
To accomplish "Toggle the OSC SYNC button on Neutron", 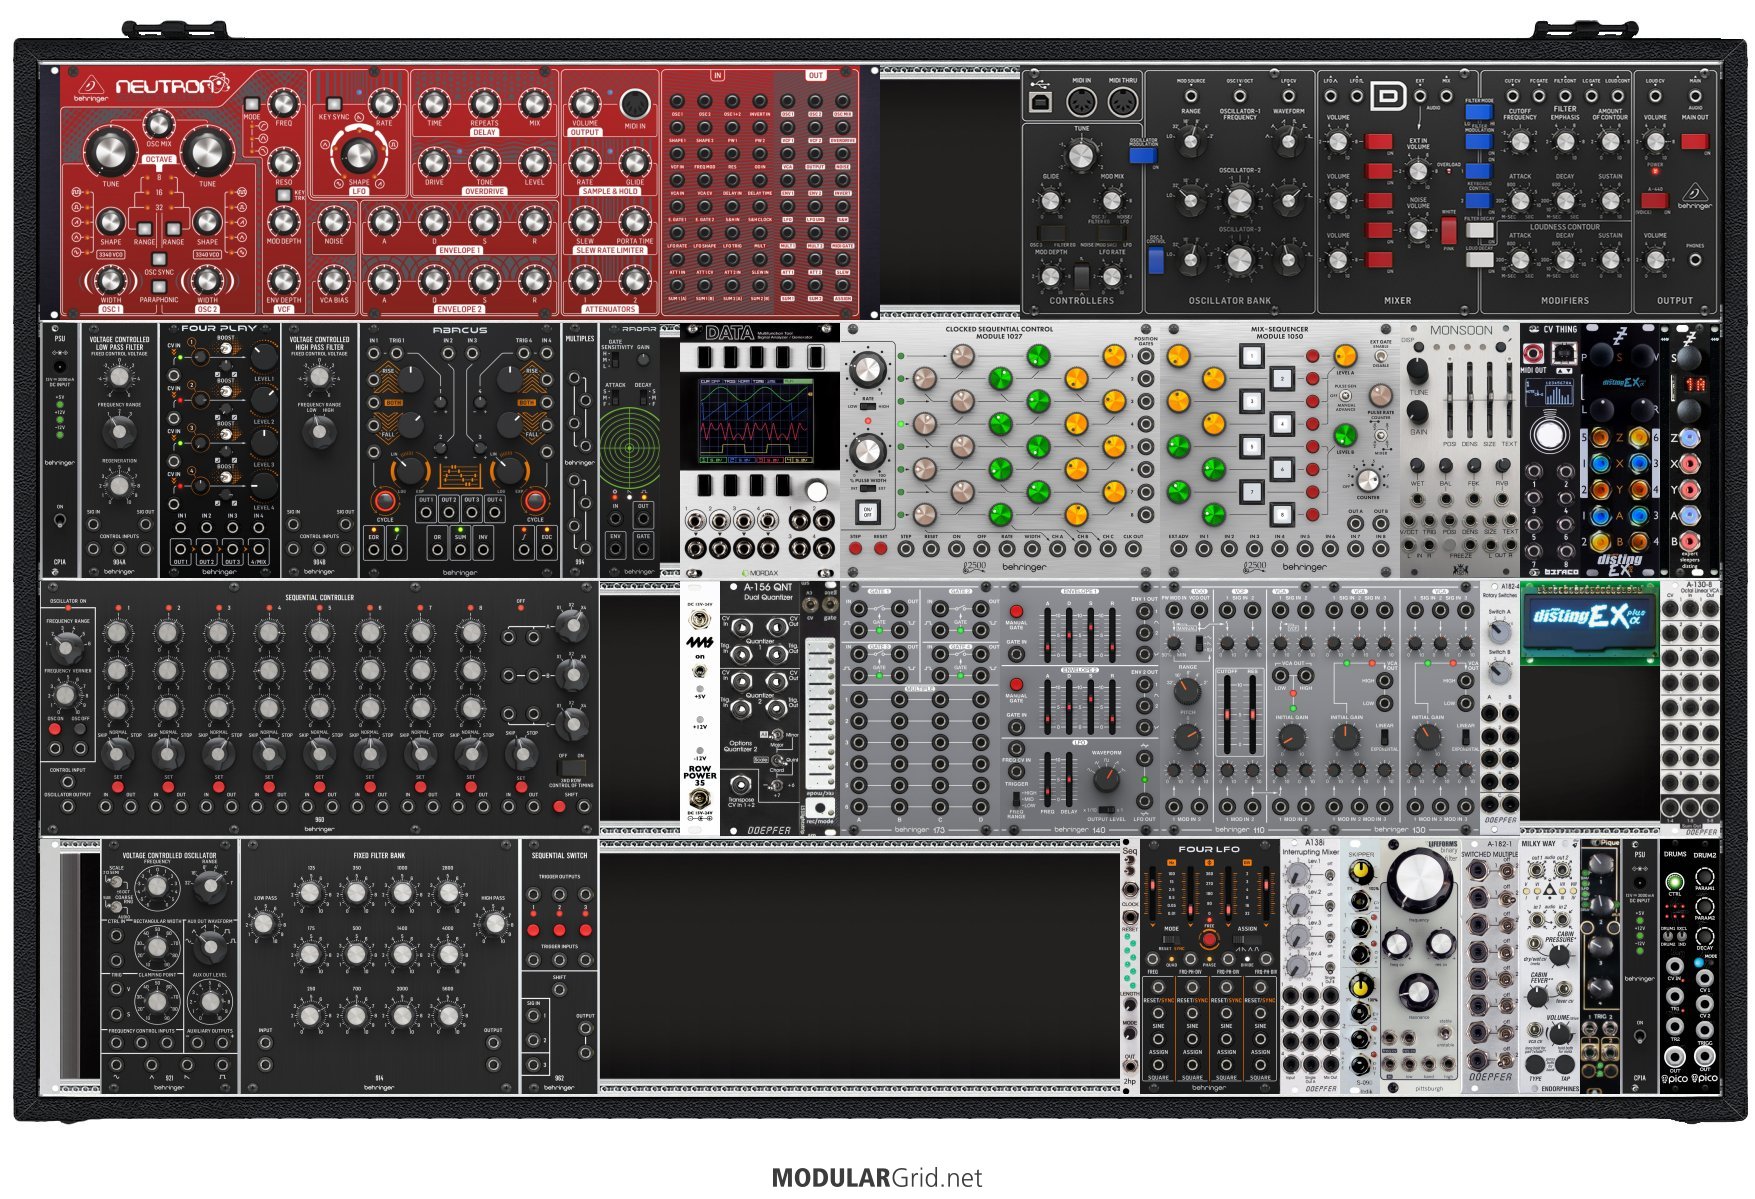I will (159, 260).
